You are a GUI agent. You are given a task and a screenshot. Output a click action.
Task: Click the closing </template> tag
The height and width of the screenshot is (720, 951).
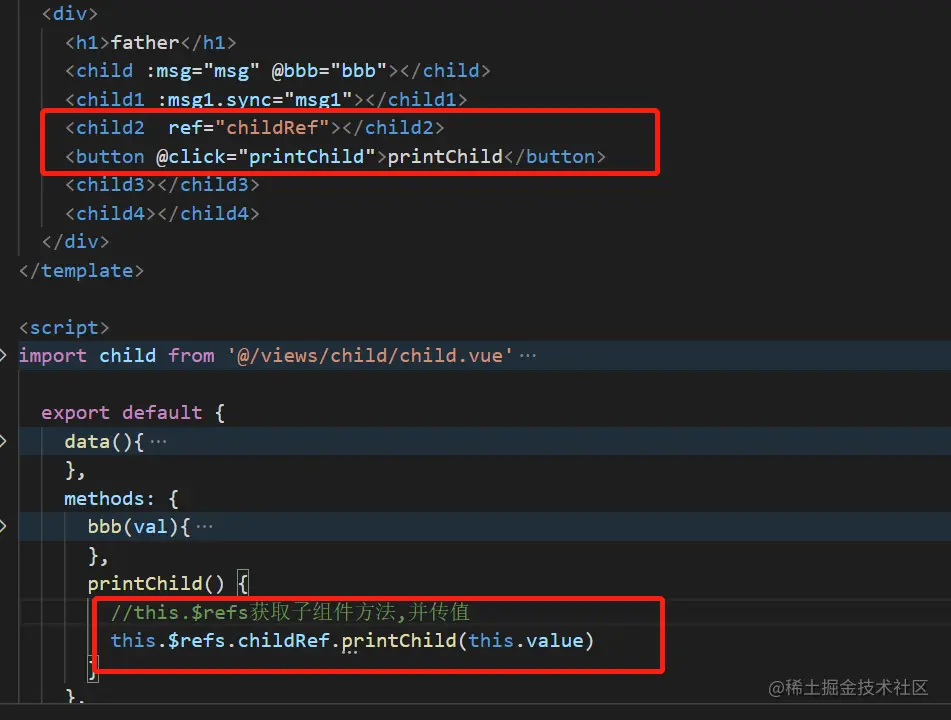tap(81, 271)
